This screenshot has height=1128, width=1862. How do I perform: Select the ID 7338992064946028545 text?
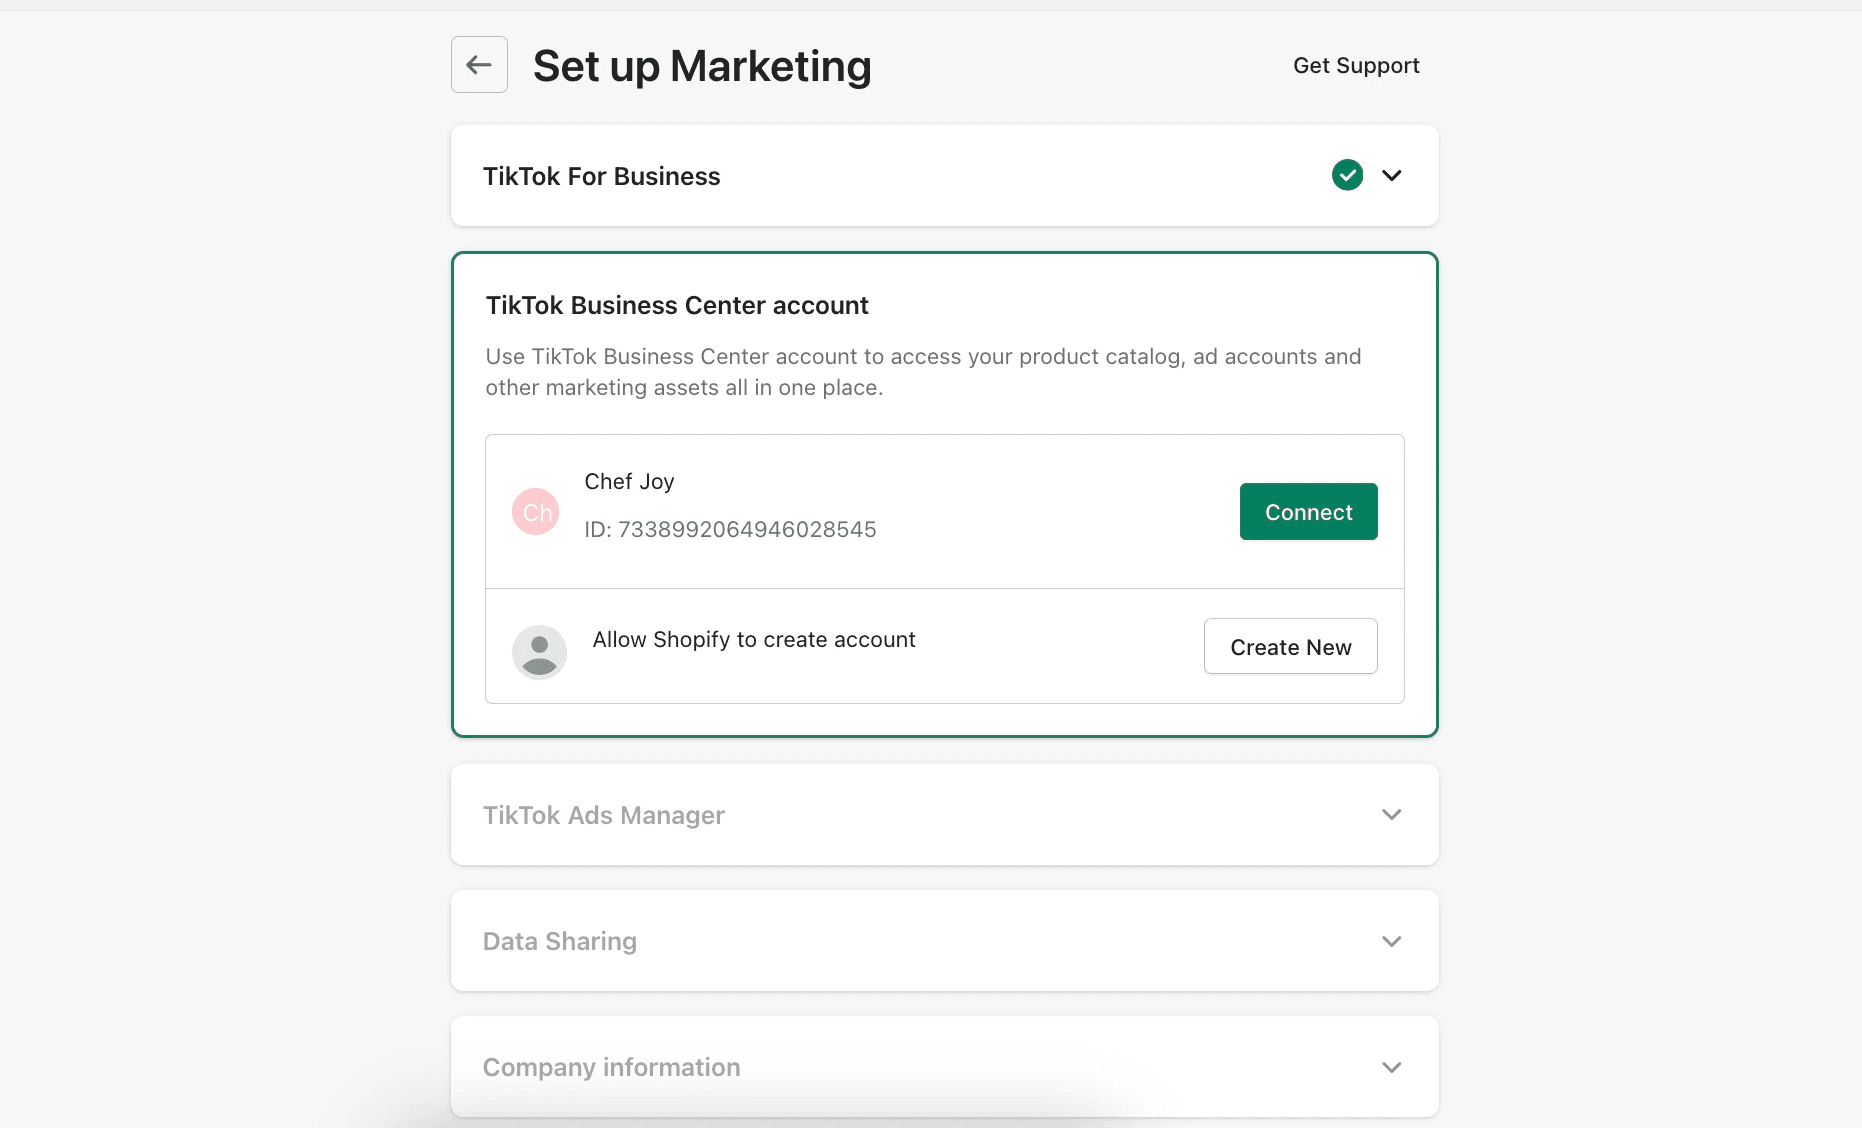[x=730, y=529]
